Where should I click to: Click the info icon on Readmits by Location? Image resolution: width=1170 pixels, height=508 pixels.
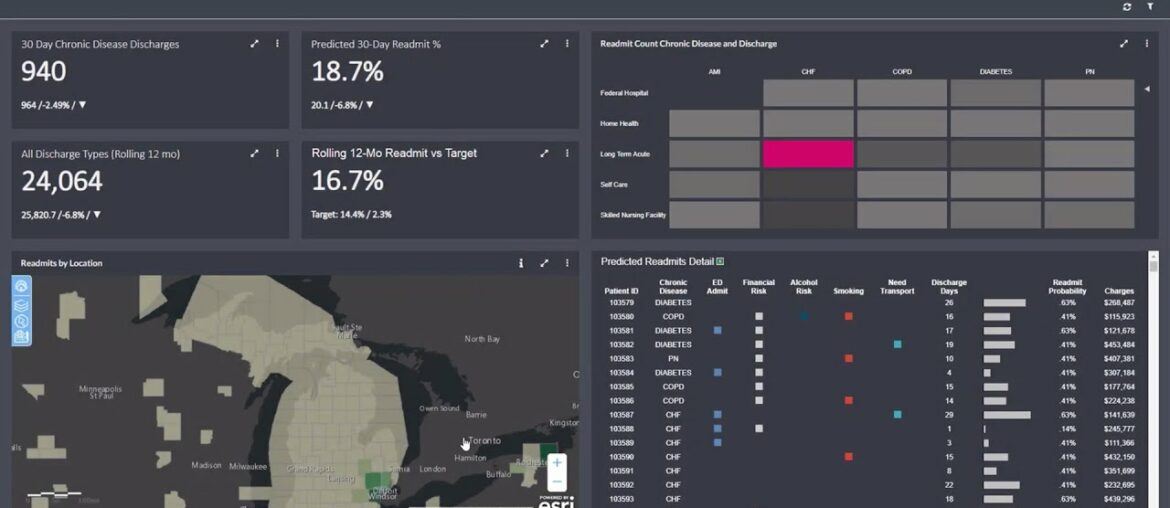521,263
